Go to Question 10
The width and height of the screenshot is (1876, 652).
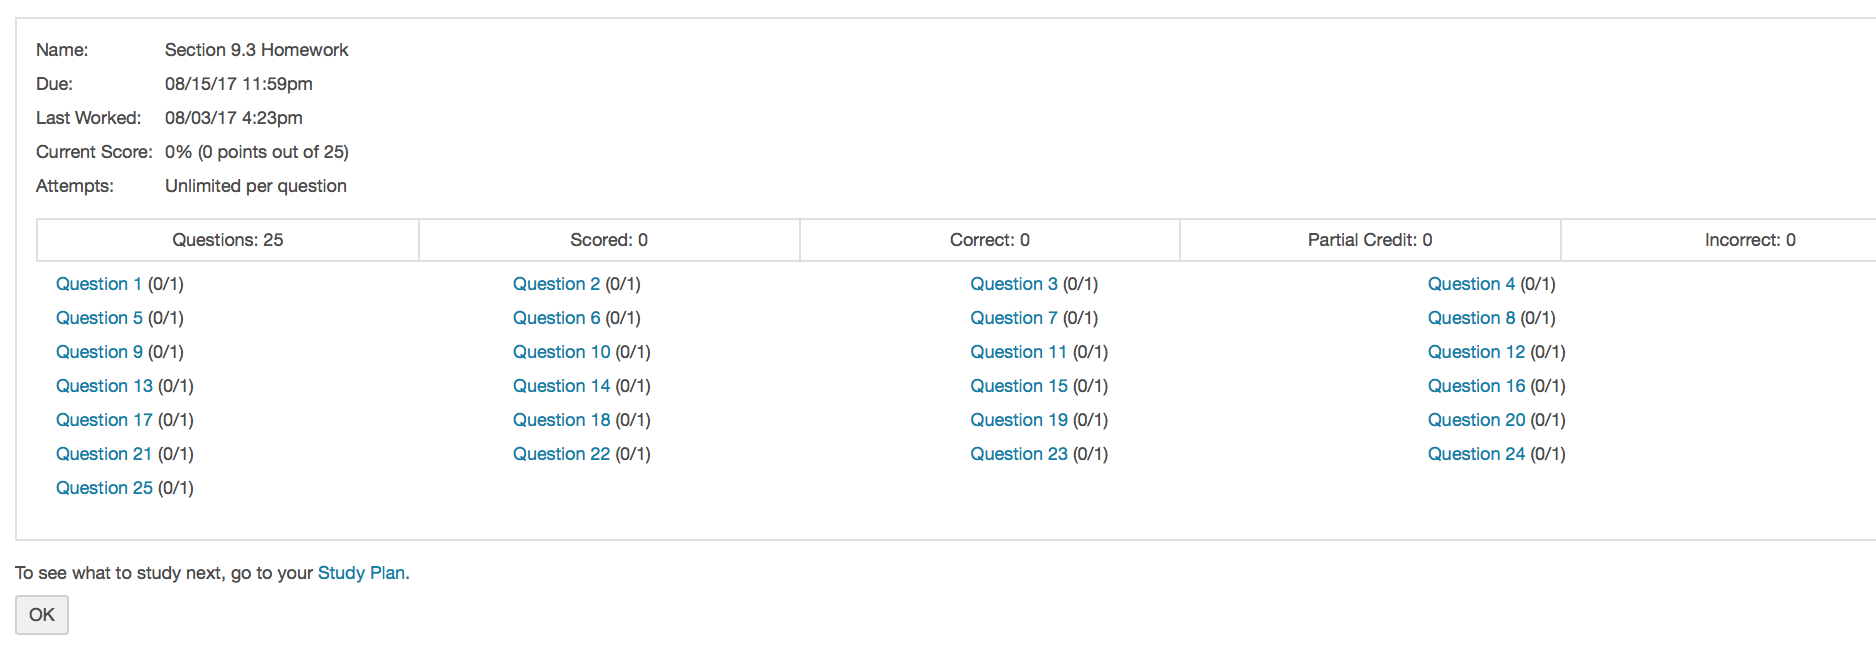tap(561, 352)
